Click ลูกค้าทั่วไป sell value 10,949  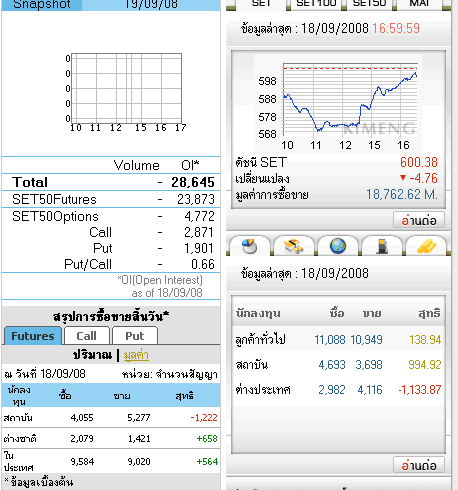(366, 340)
